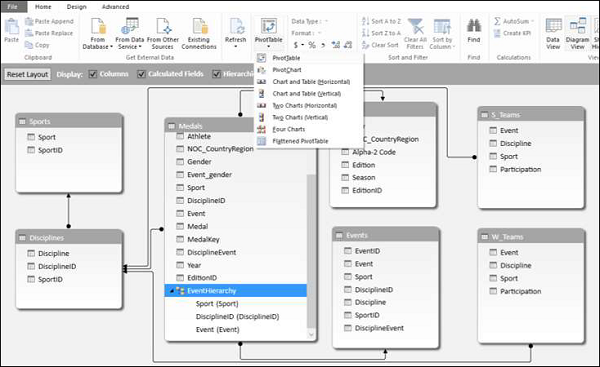
Task: Click the Medals table vertical scrollbar
Action: coord(311,251)
